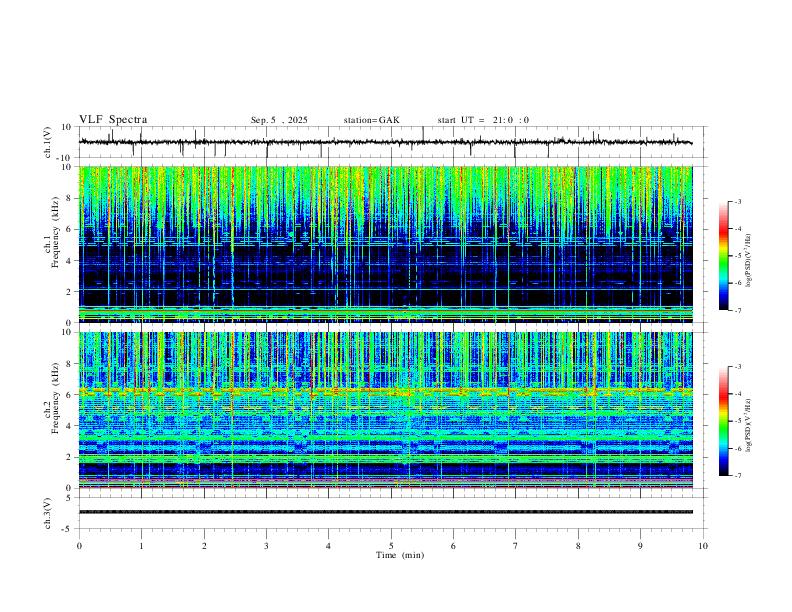The height and width of the screenshot is (612, 792).
Task: Click the ch.1(V) waveform trace panel
Action: [x=391, y=142]
